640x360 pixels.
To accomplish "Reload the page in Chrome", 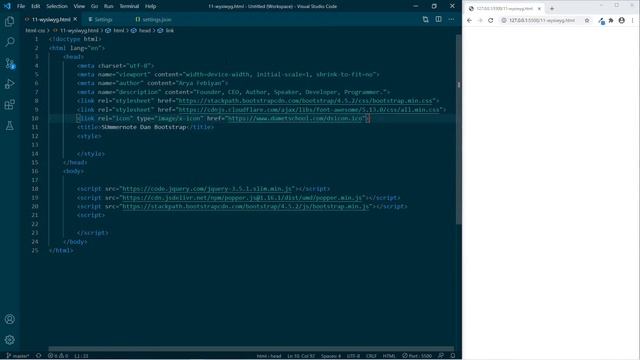I will pos(491,20).
